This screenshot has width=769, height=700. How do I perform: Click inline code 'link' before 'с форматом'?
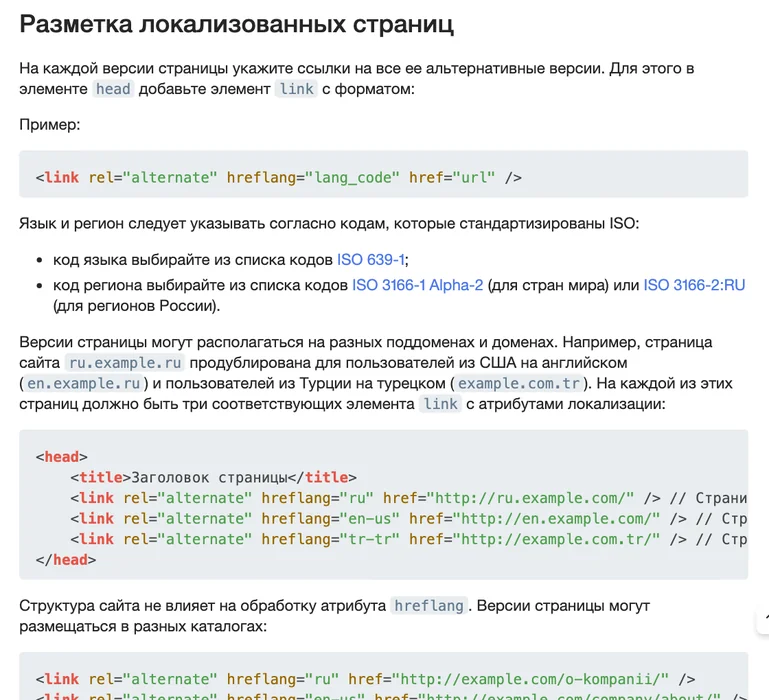tap(296, 89)
